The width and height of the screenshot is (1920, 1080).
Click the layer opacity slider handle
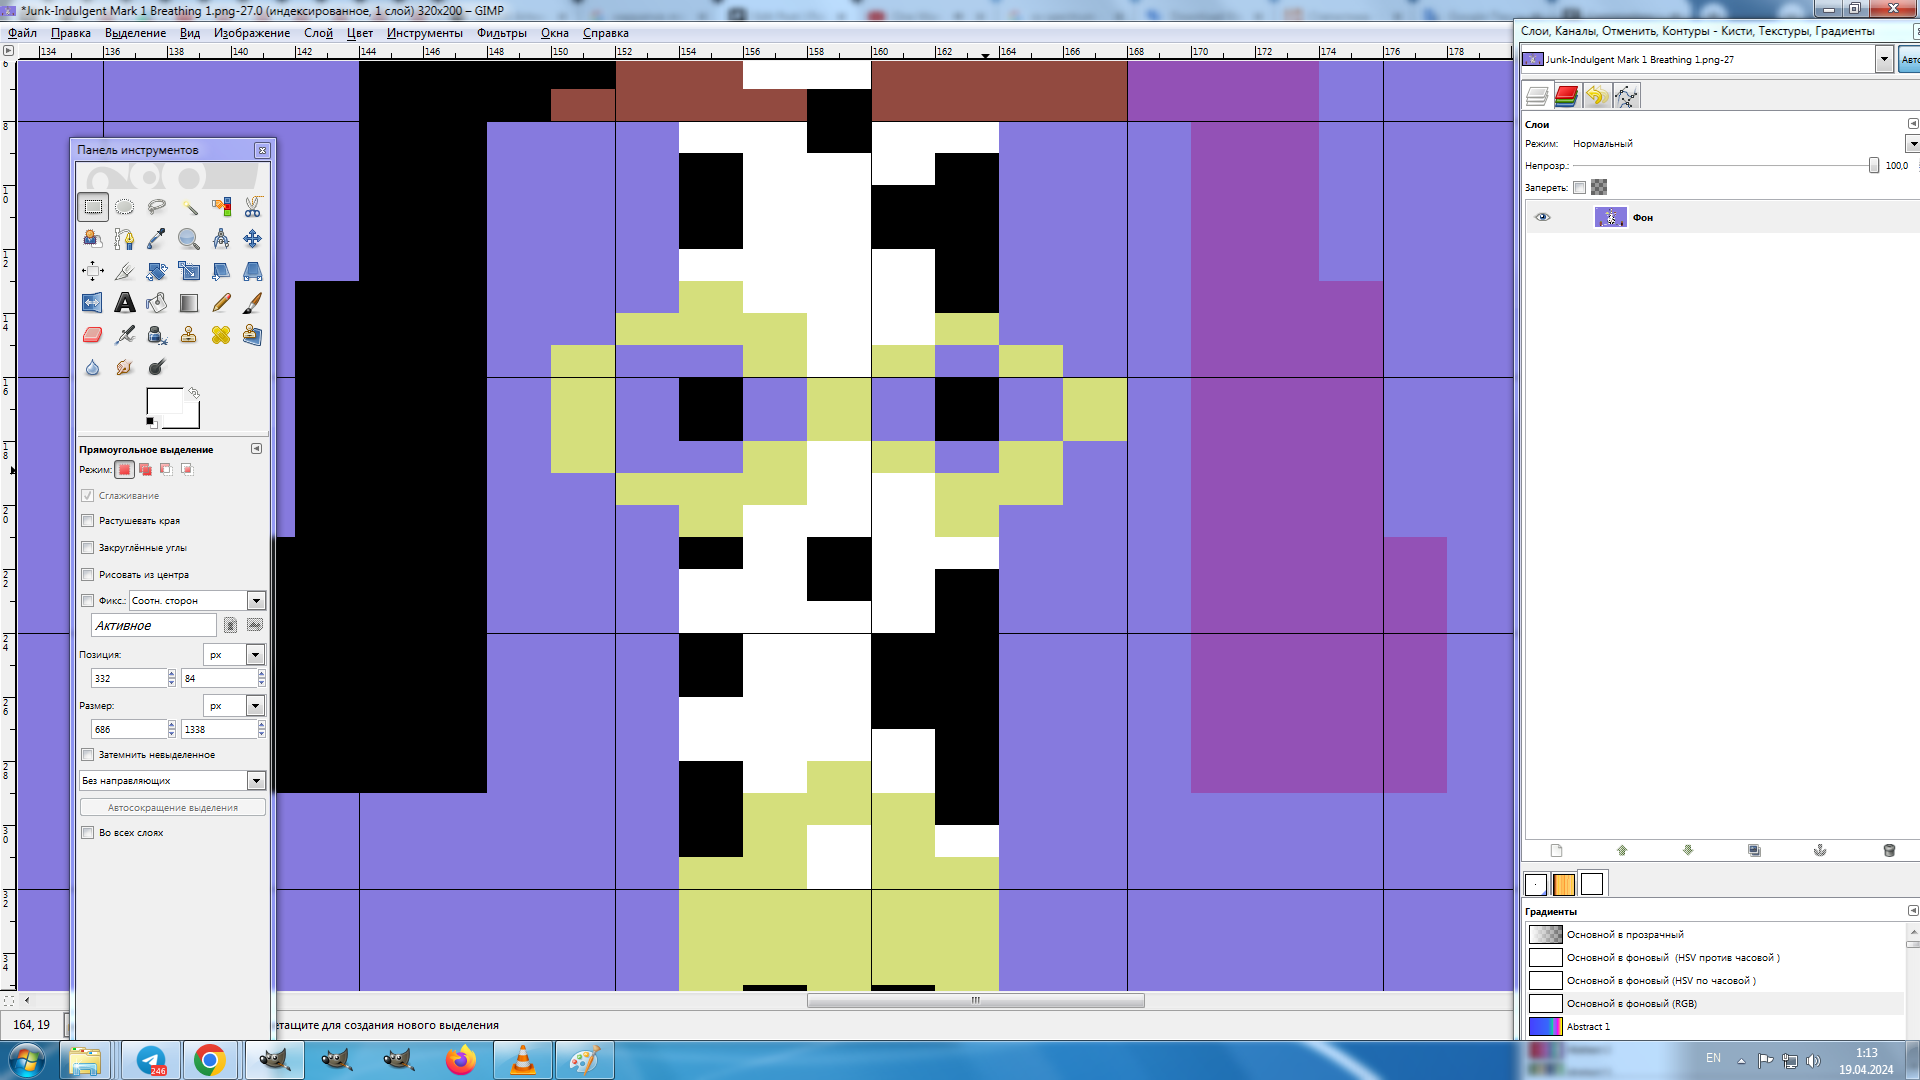tap(1874, 166)
